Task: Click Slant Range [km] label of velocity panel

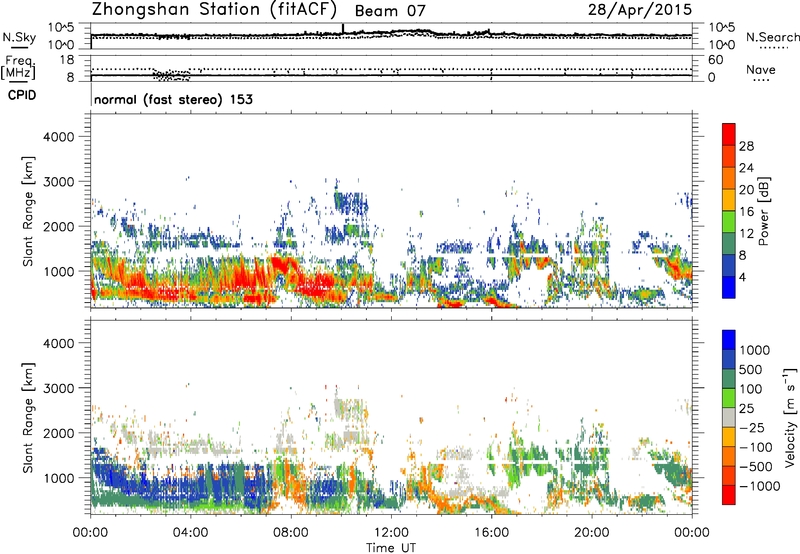Action: click(28, 418)
